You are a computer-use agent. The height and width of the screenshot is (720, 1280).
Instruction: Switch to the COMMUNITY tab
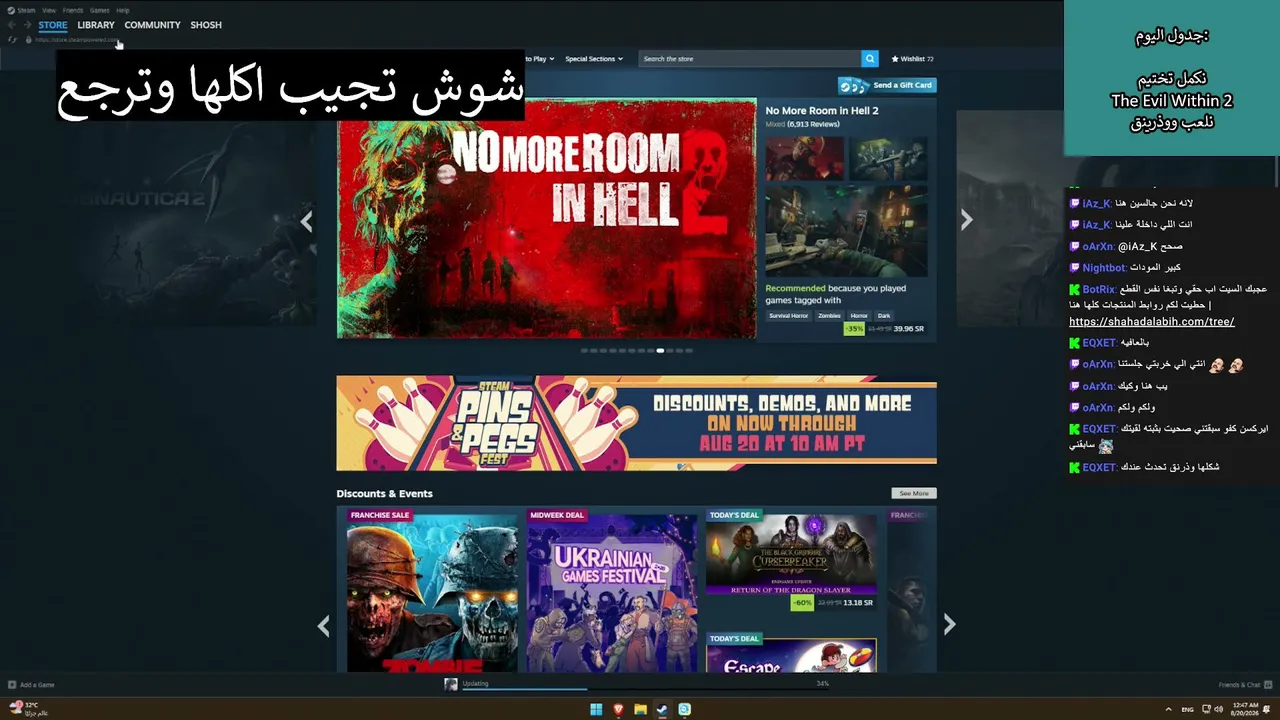click(x=152, y=25)
